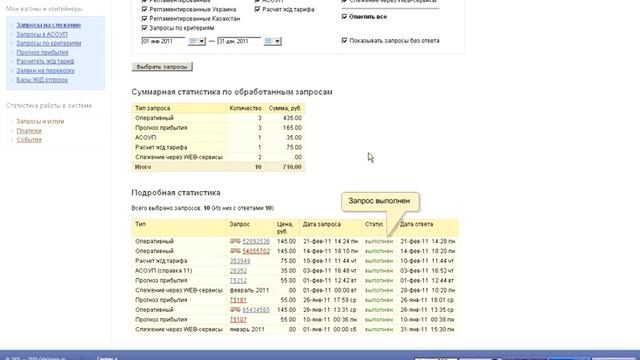Open the end date calendar dropdown

pyautogui.click(x=272, y=41)
